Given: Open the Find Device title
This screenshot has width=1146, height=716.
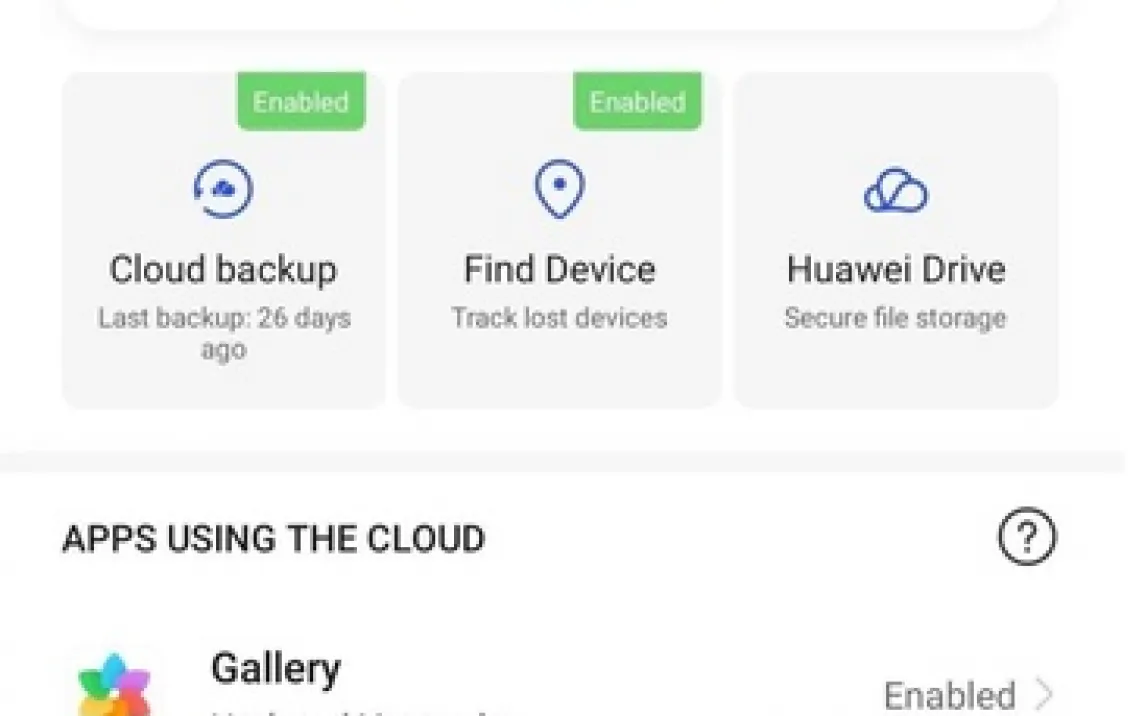Looking at the screenshot, I should click(x=559, y=270).
